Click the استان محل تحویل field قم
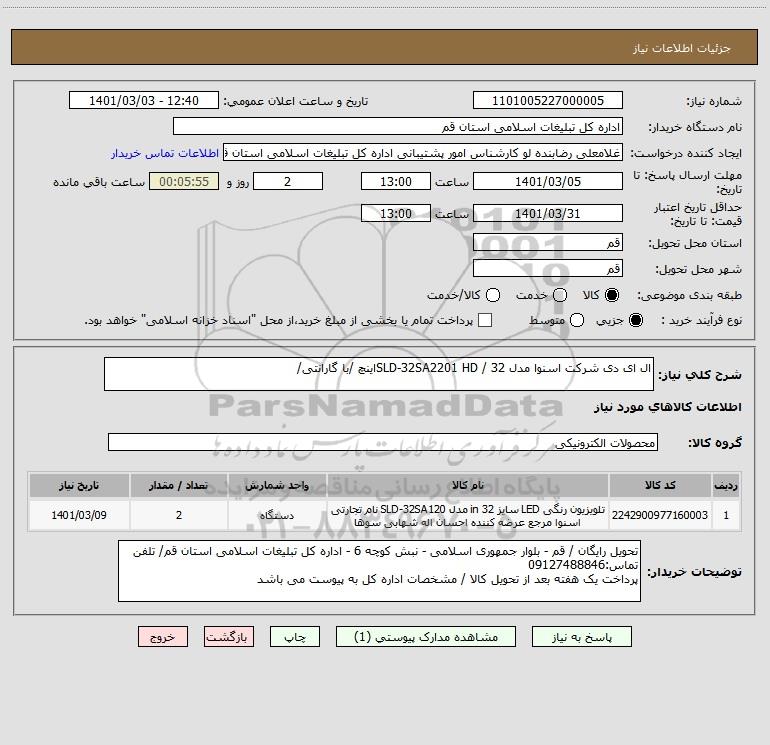This screenshot has width=770, height=745. pos(548,243)
